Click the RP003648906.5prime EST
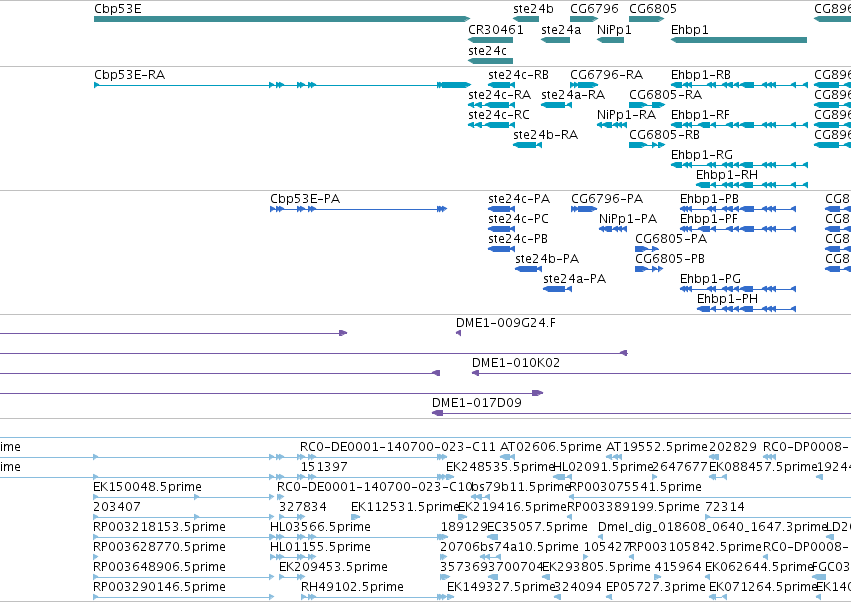 (x=184, y=578)
